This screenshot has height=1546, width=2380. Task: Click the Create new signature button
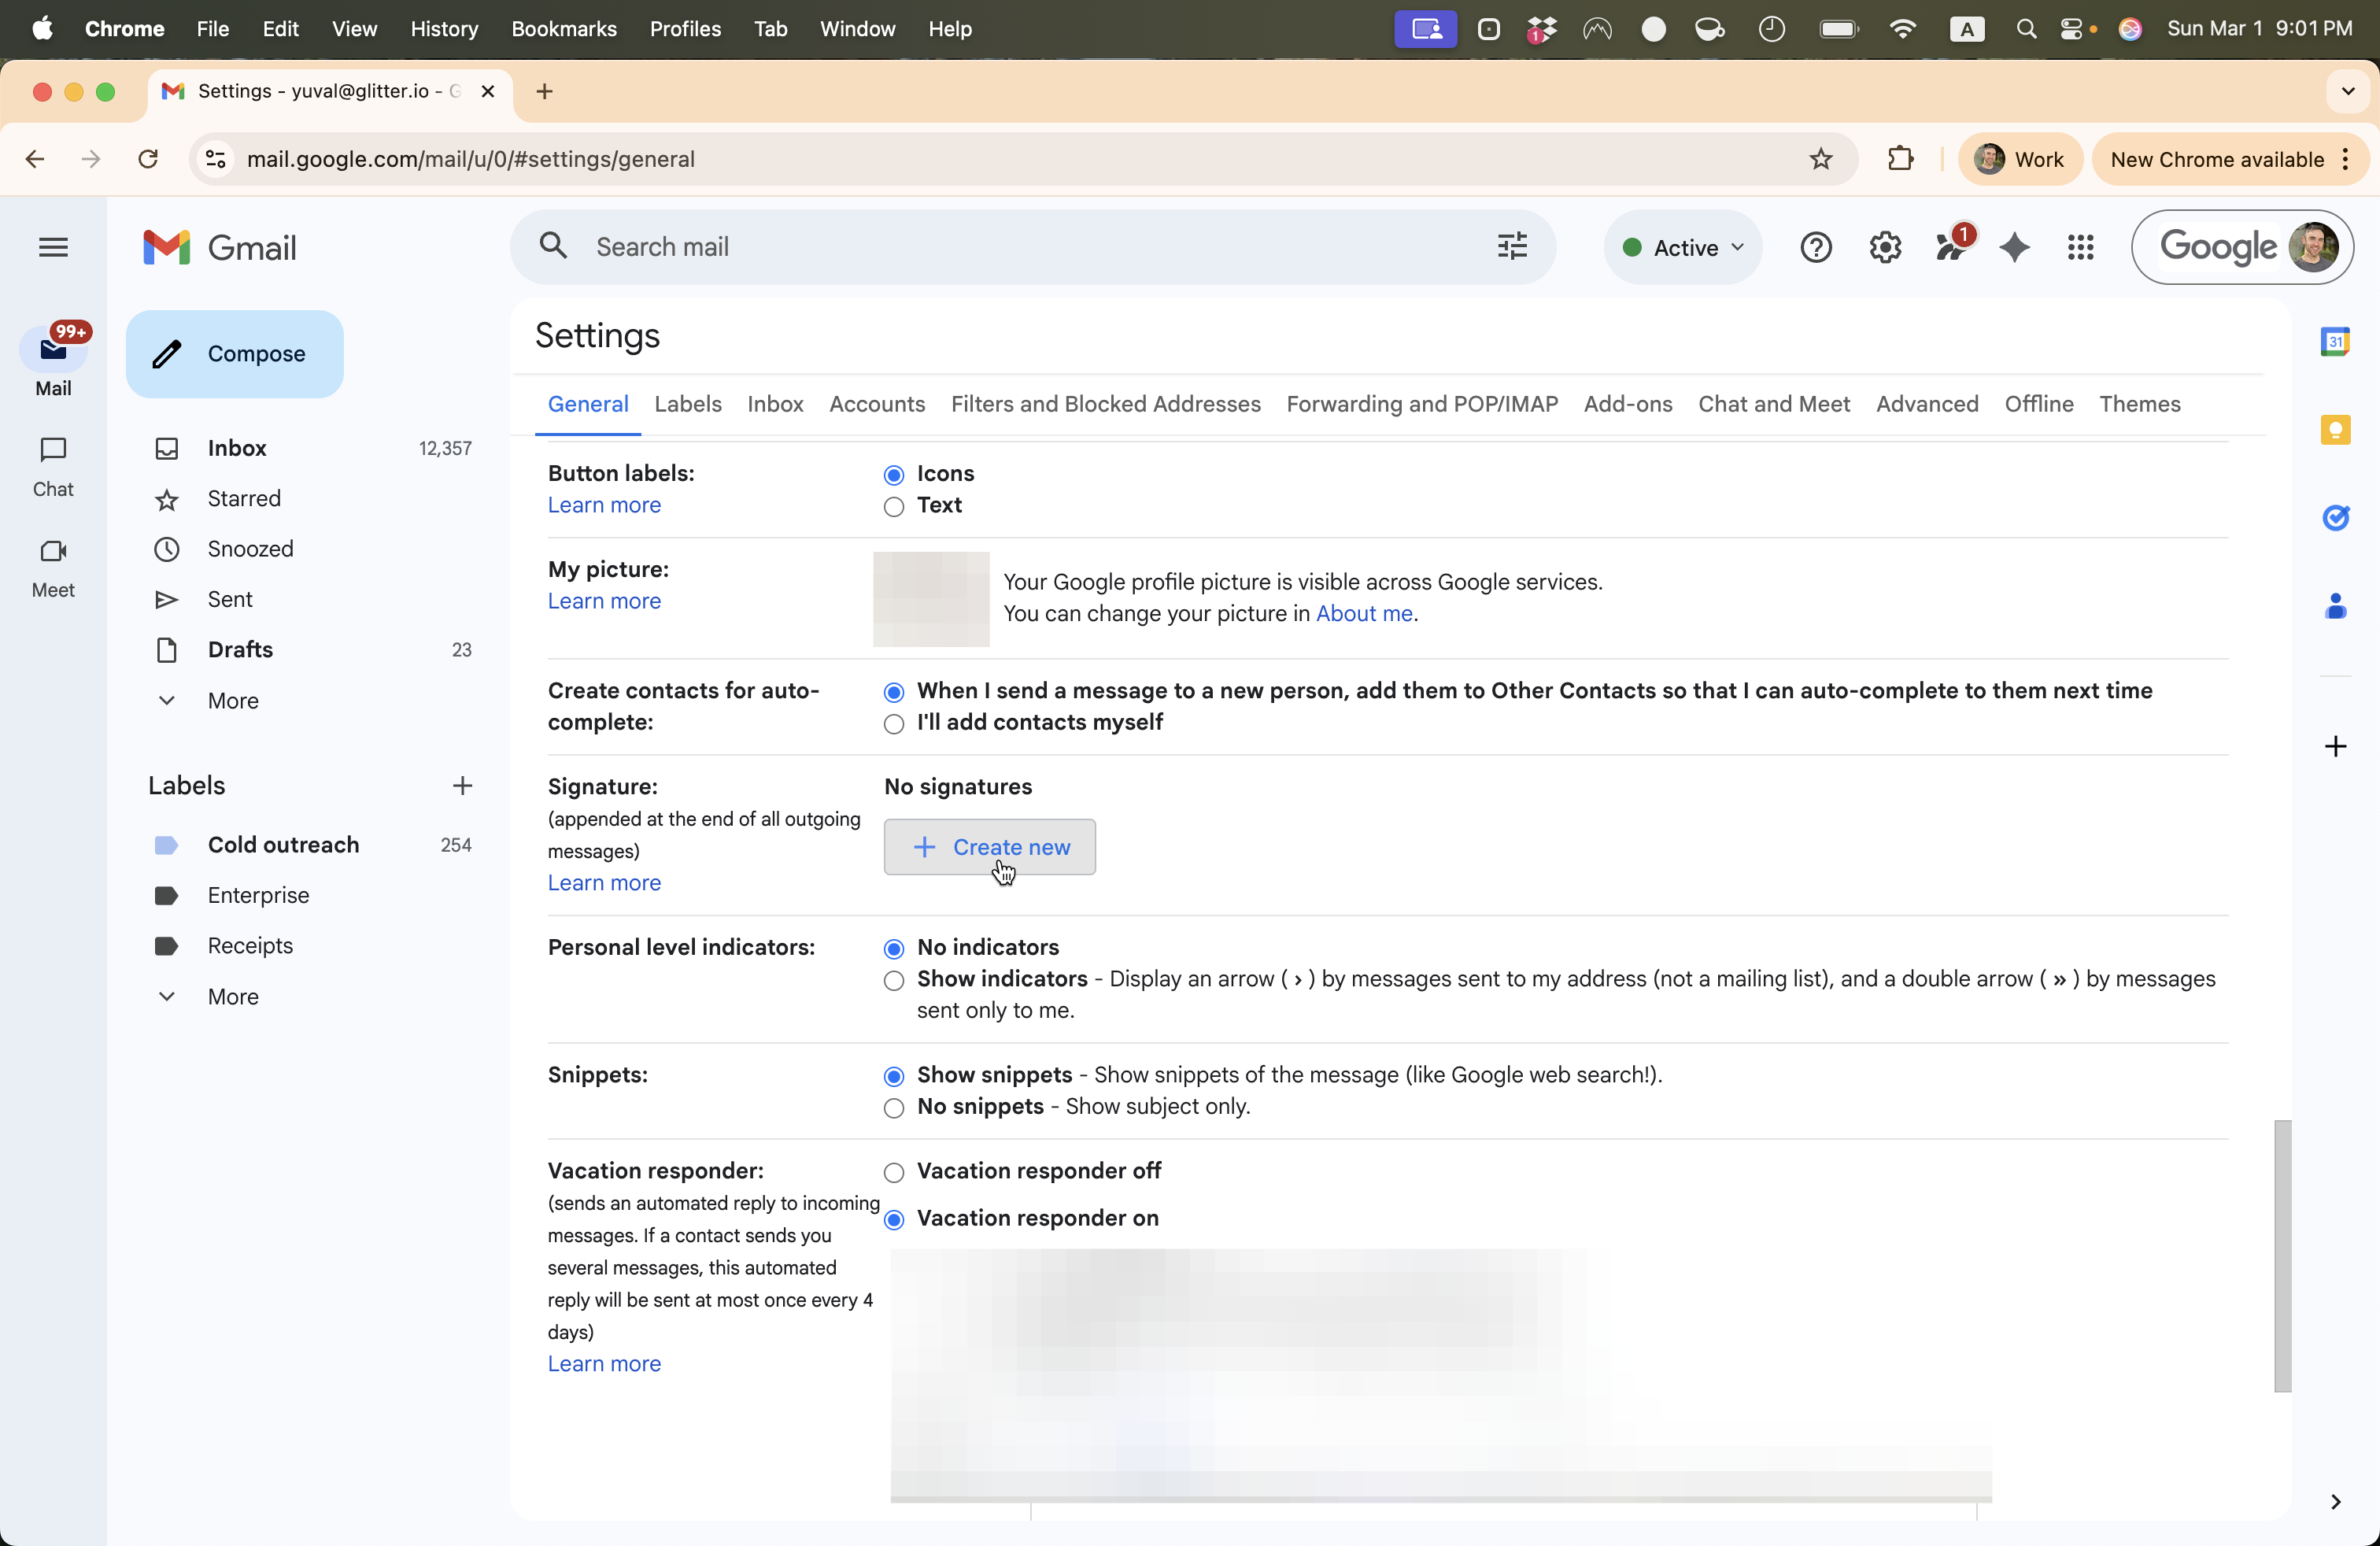point(989,847)
